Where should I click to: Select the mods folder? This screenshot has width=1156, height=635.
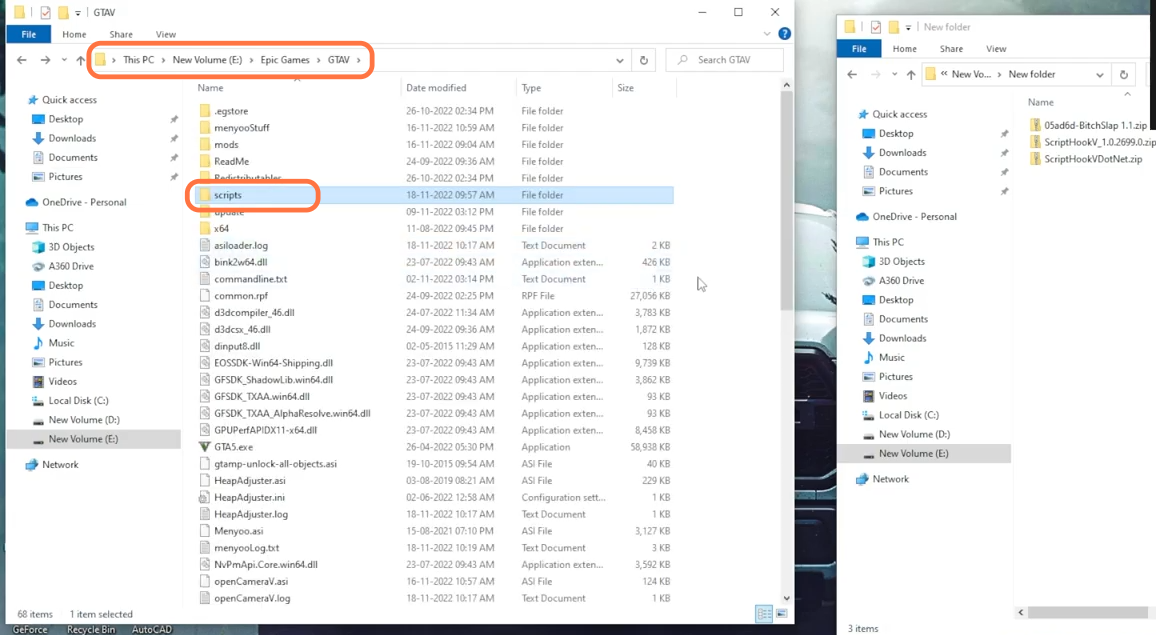pyautogui.click(x=226, y=145)
